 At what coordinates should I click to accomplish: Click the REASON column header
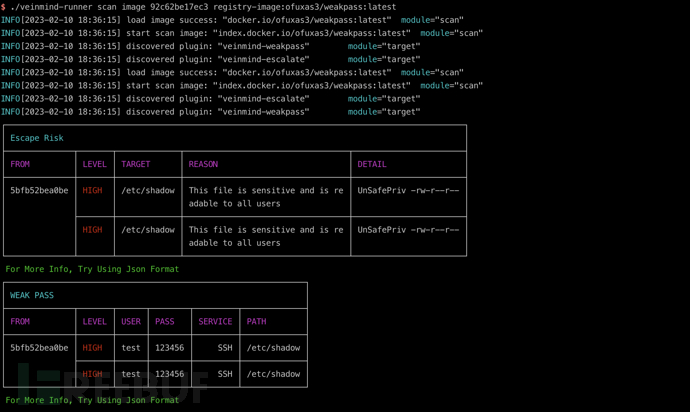(203, 164)
